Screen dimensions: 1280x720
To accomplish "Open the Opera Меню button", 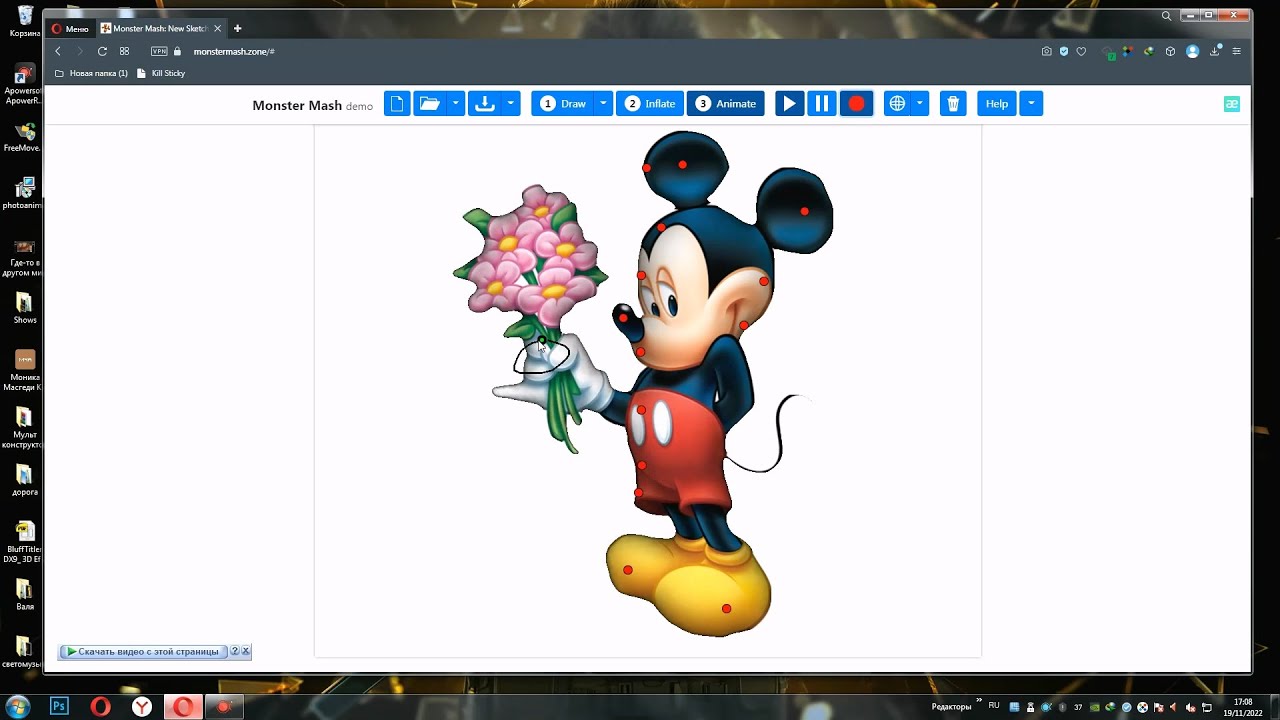I will 70,28.
